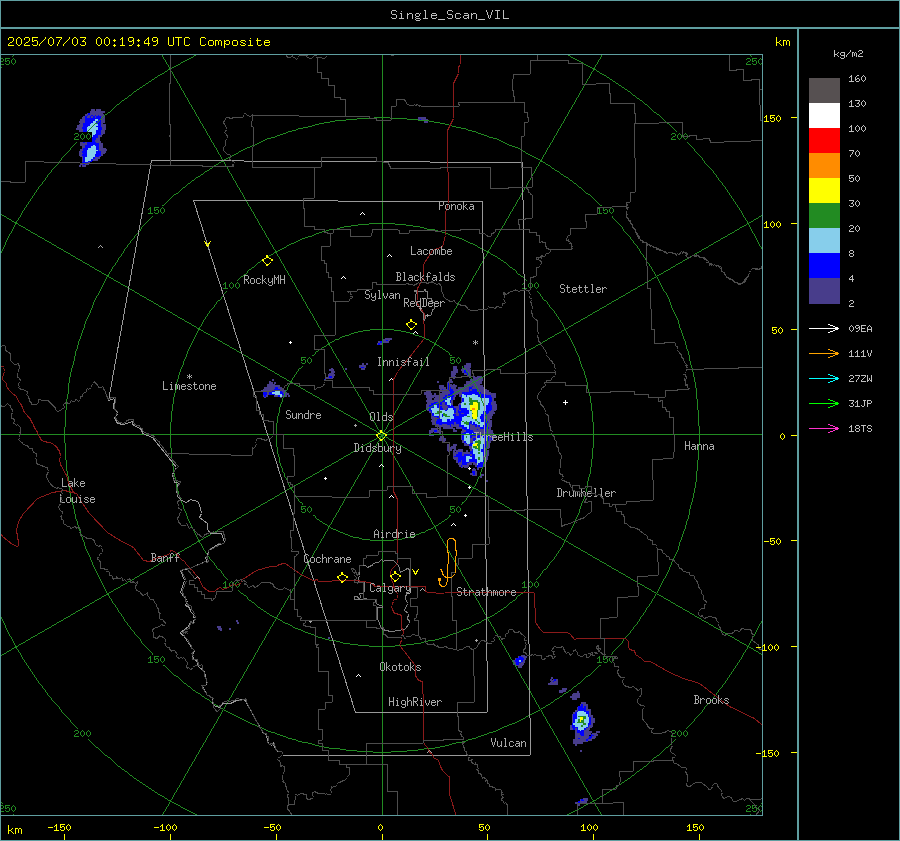Click the yellow diamond marker below RedDeer
The height and width of the screenshot is (841, 900).
point(412,325)
